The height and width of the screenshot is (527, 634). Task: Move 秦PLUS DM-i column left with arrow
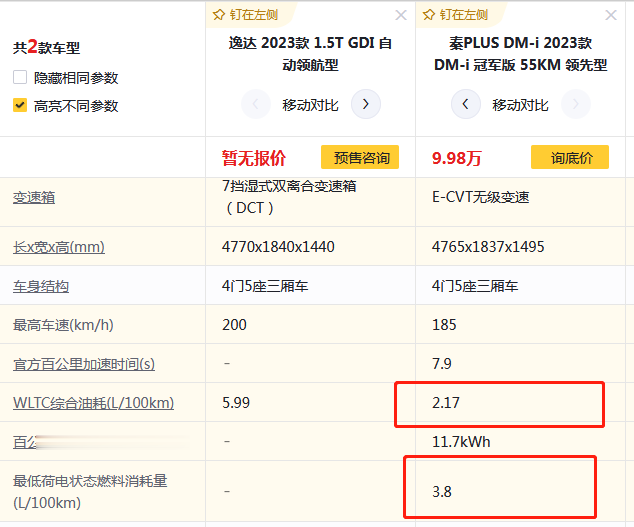(466, 104)
